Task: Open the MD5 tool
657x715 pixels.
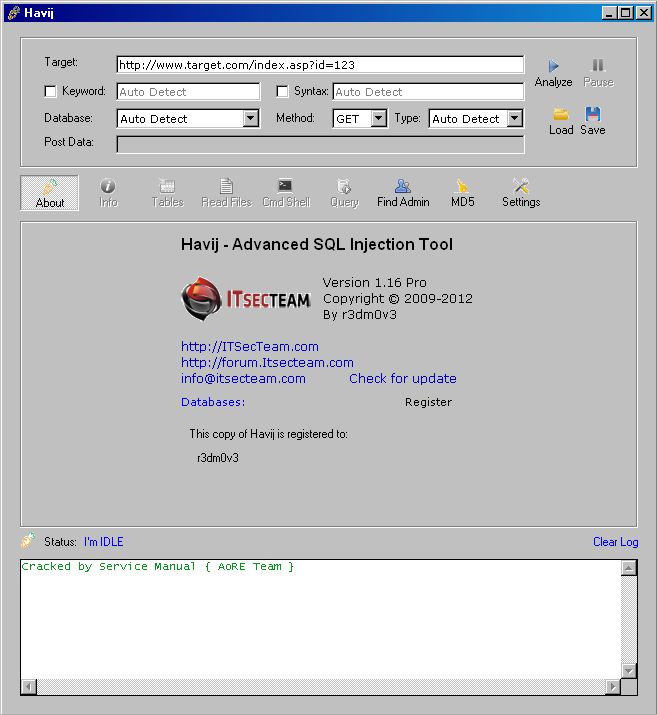Action: tap(462, 186)
